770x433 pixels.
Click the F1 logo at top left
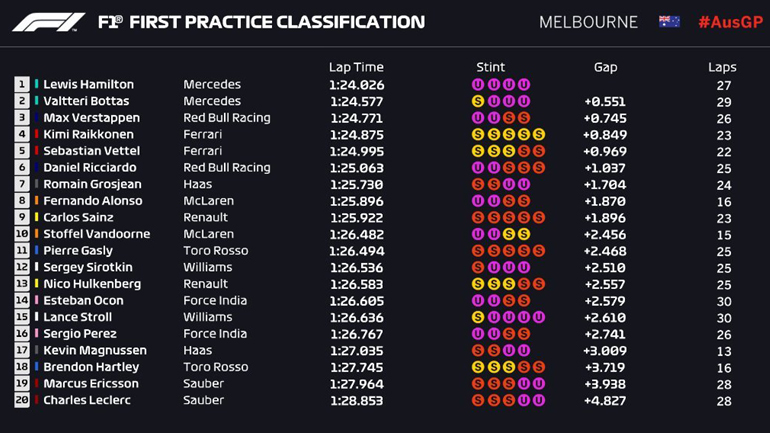click(x=47, y=22)
